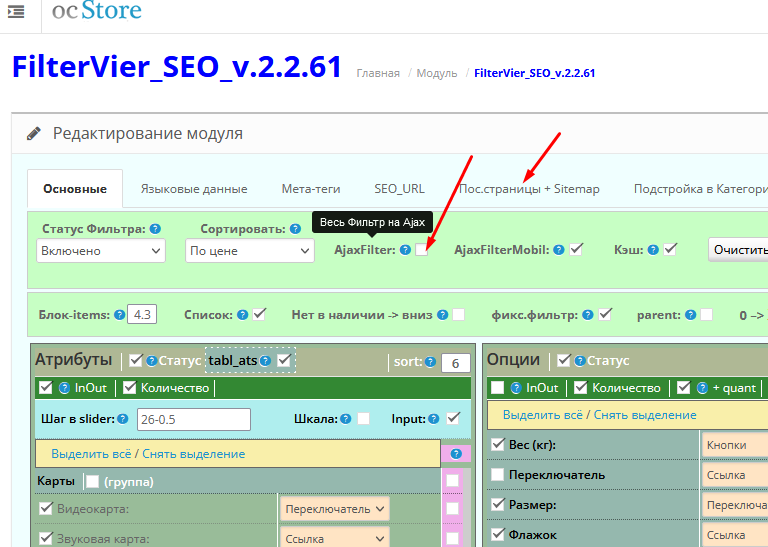Click help icon next to Сортировать

[x=295, y=229]
